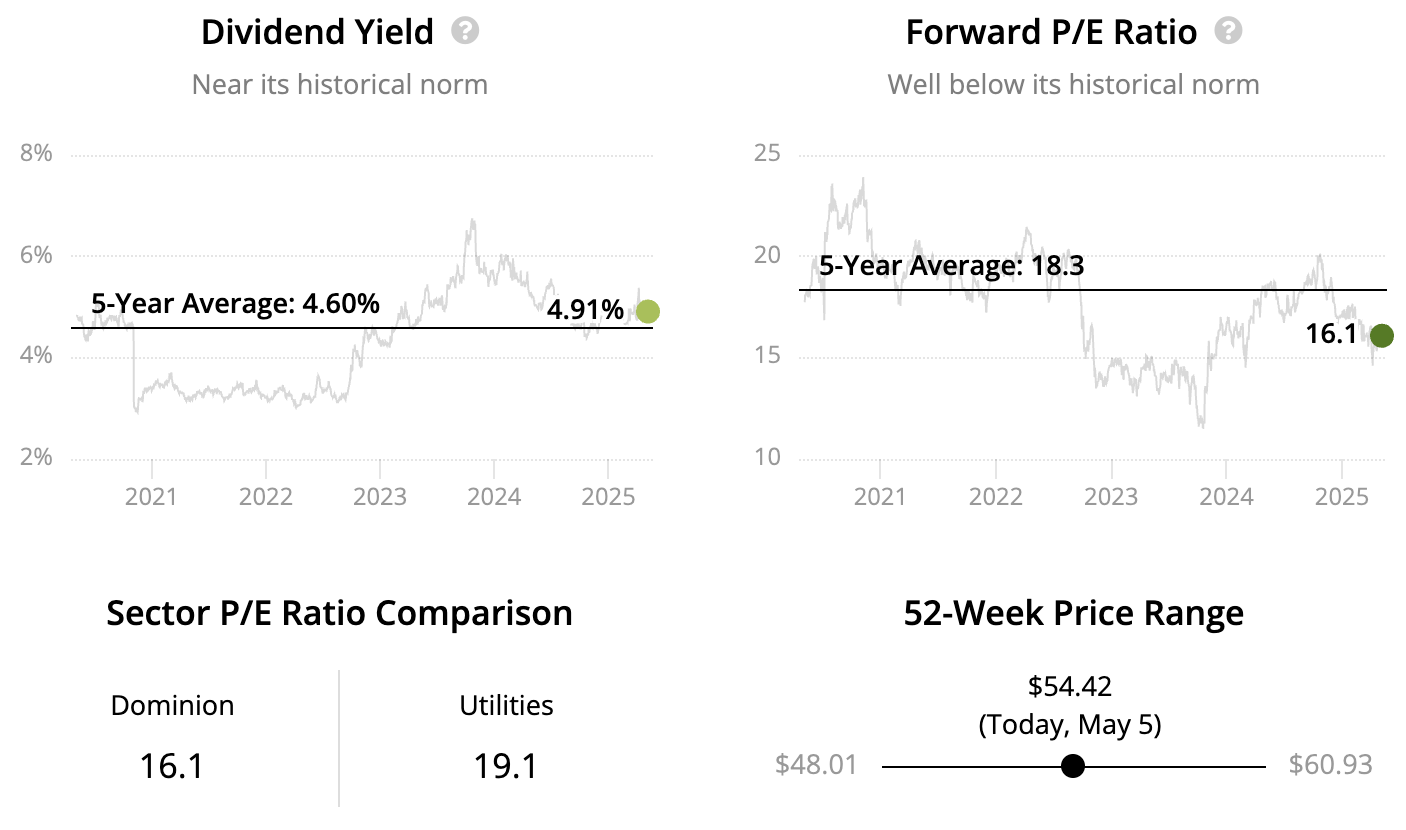Click 2021 on the Forward P/E axis
This screenshot has height=830, width=1406.
coord(881,497)
